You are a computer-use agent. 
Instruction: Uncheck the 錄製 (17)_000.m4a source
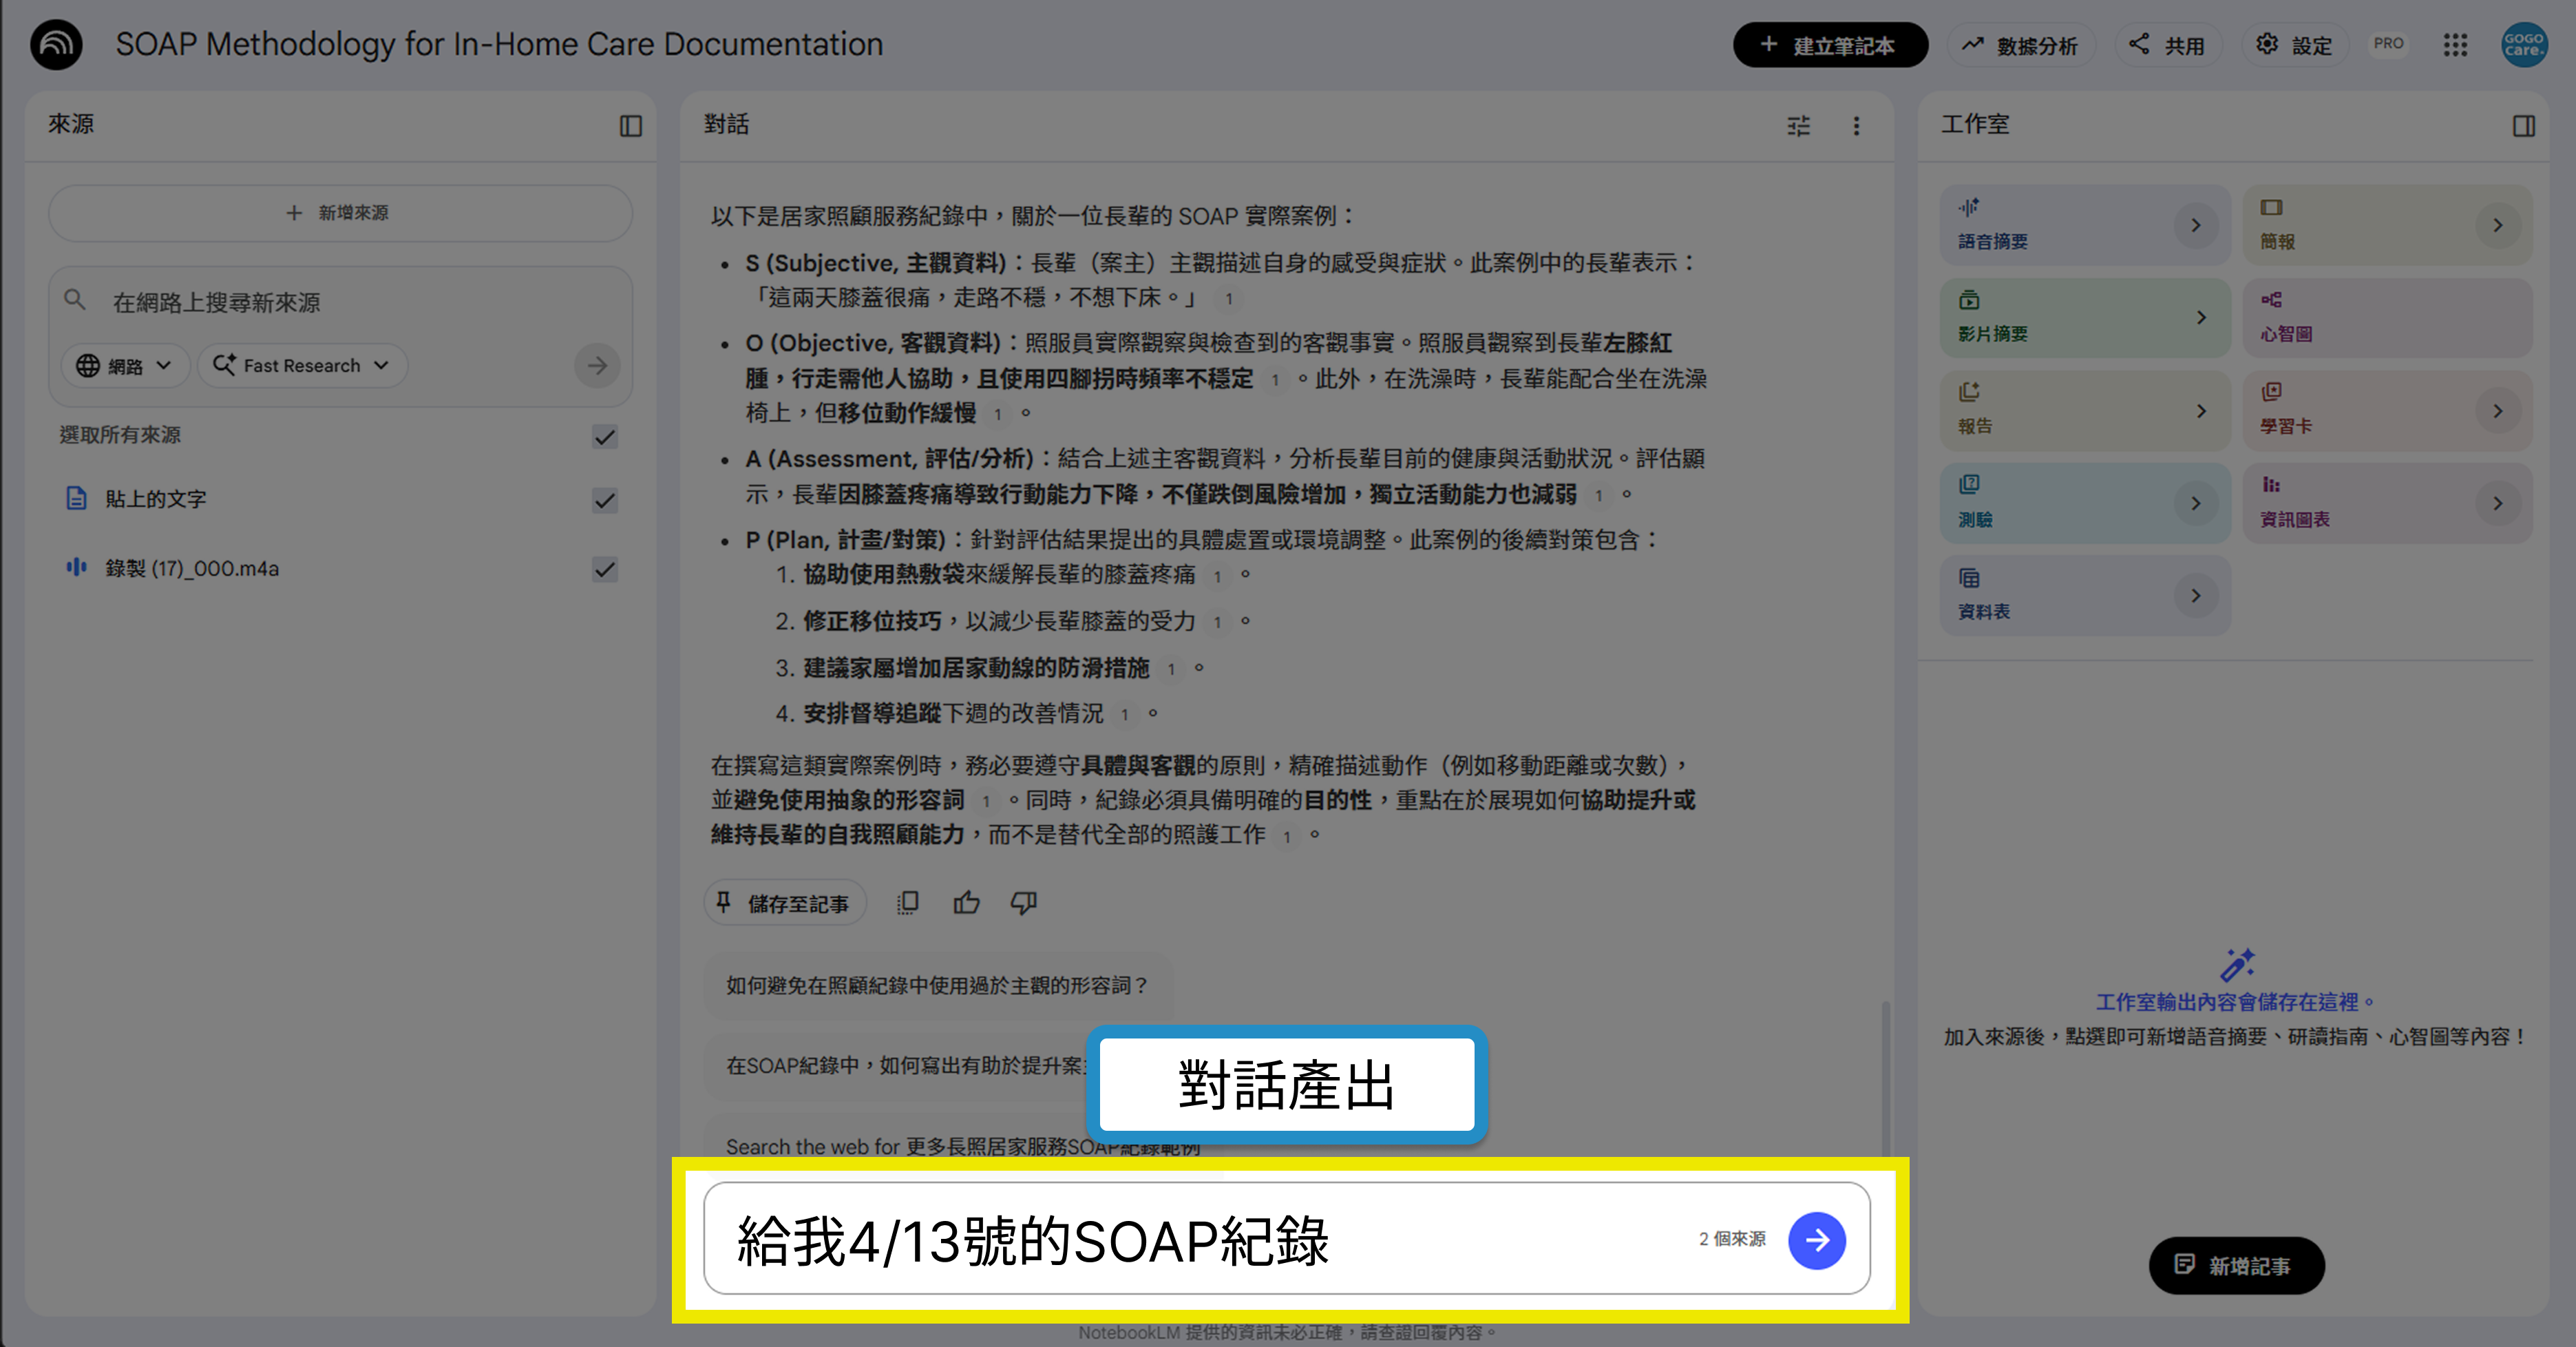(x=604, y=570)
